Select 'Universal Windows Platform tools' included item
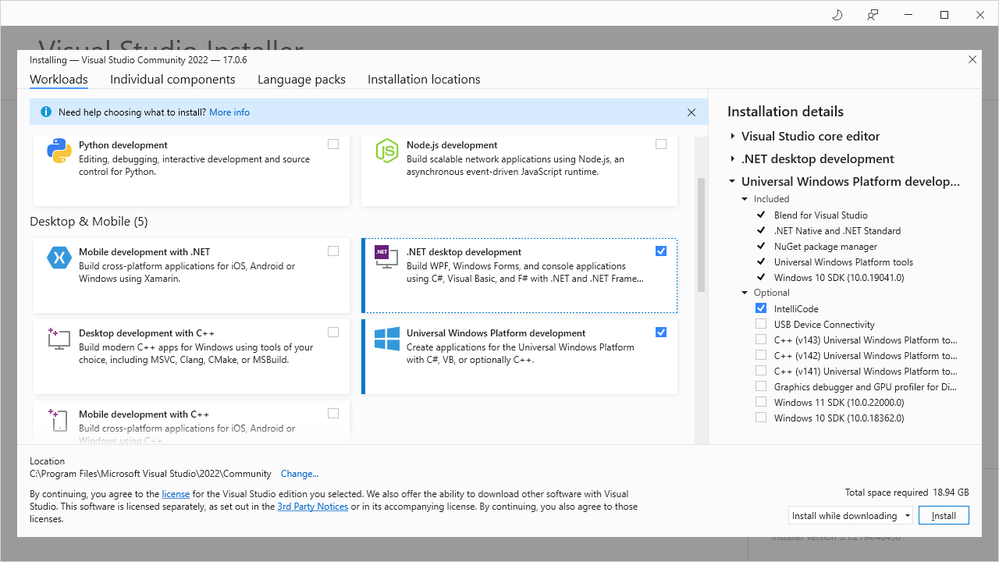 (844, 262)
